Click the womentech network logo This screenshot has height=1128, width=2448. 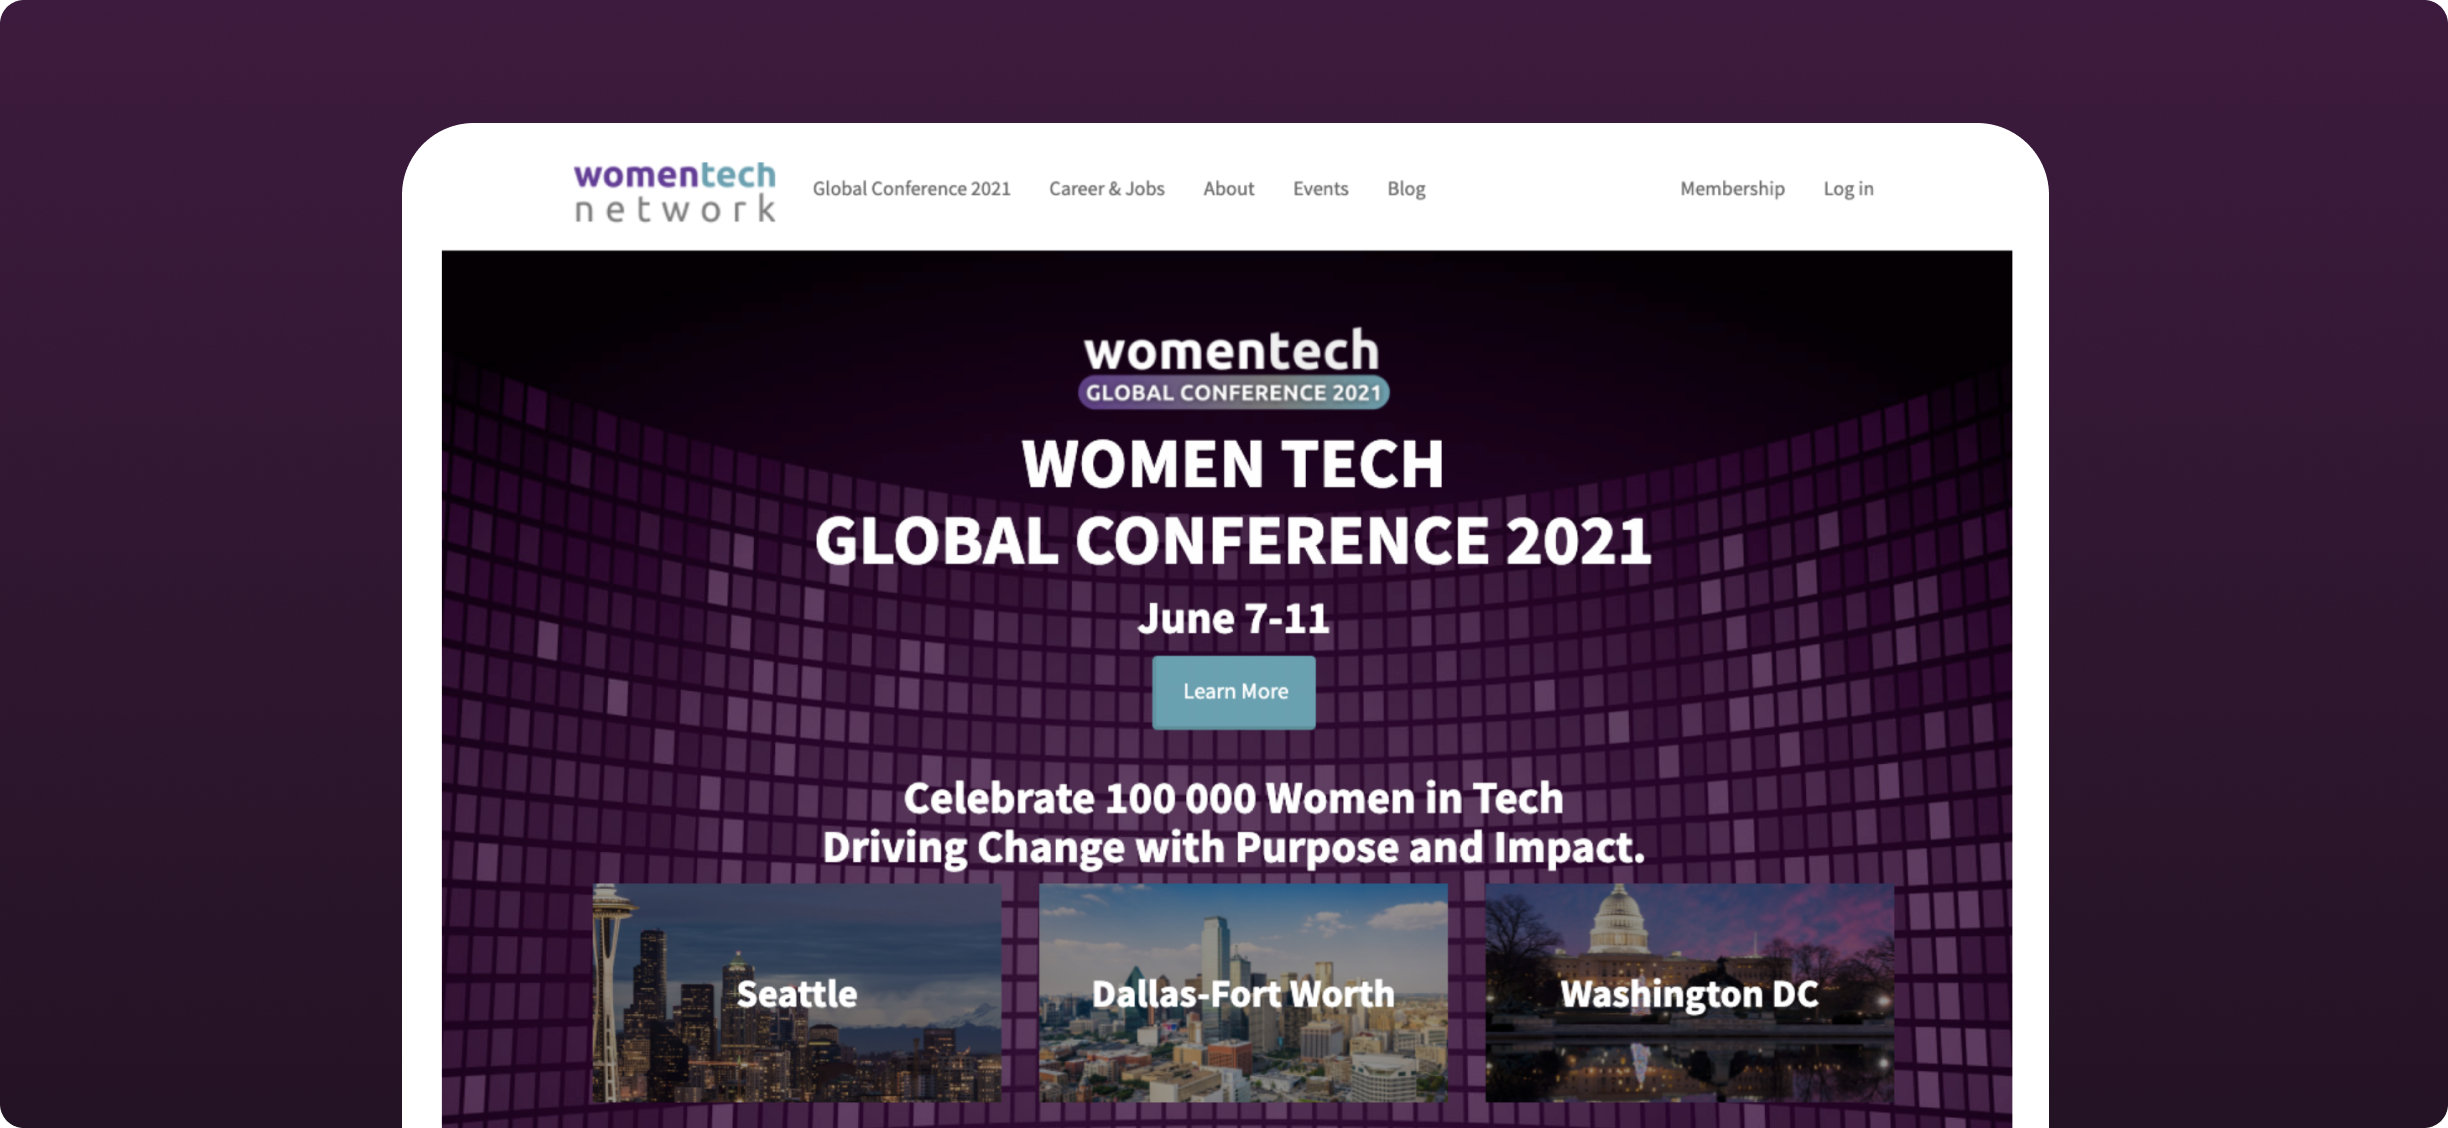pyautogui.click(x=675, y=191)
